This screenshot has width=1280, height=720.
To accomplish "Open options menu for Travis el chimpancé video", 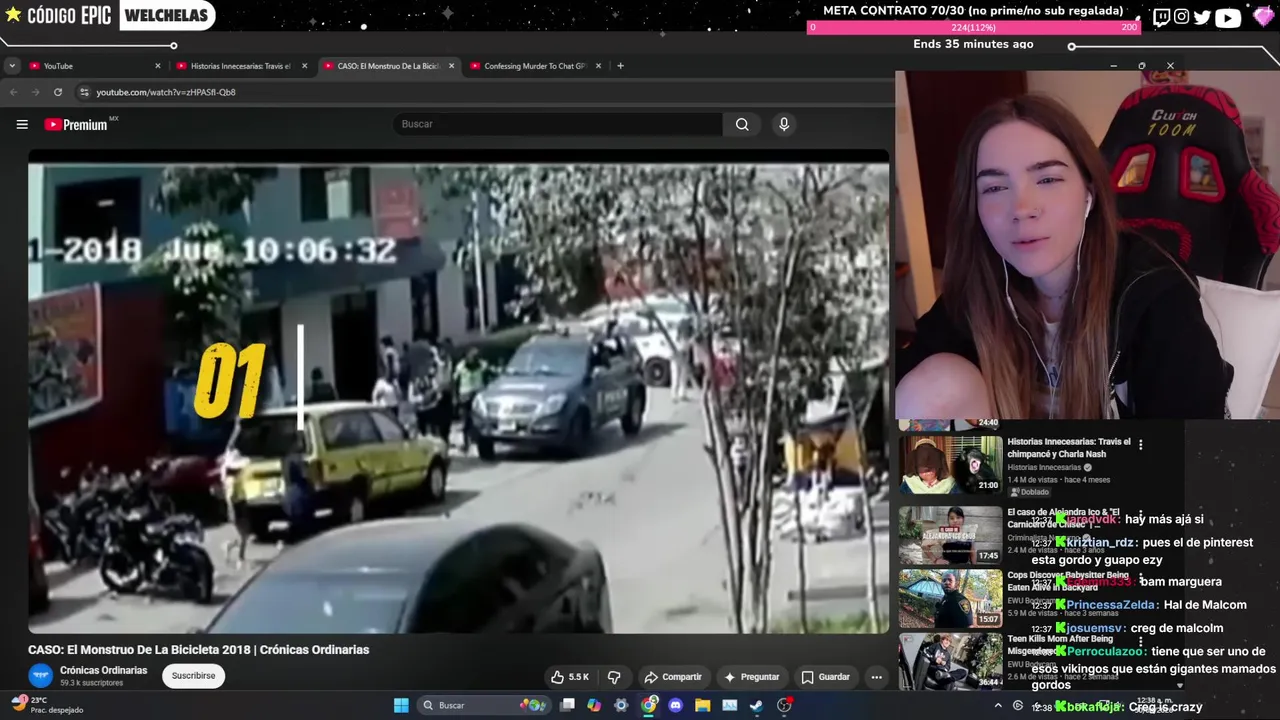I will point(1140,445).
